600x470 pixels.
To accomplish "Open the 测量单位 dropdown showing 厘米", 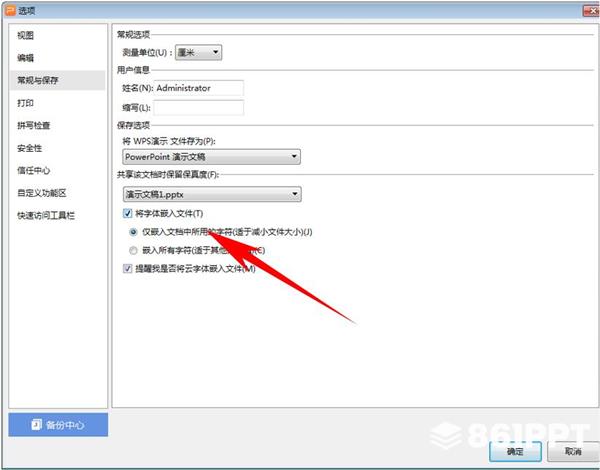I will click(198, 52).
